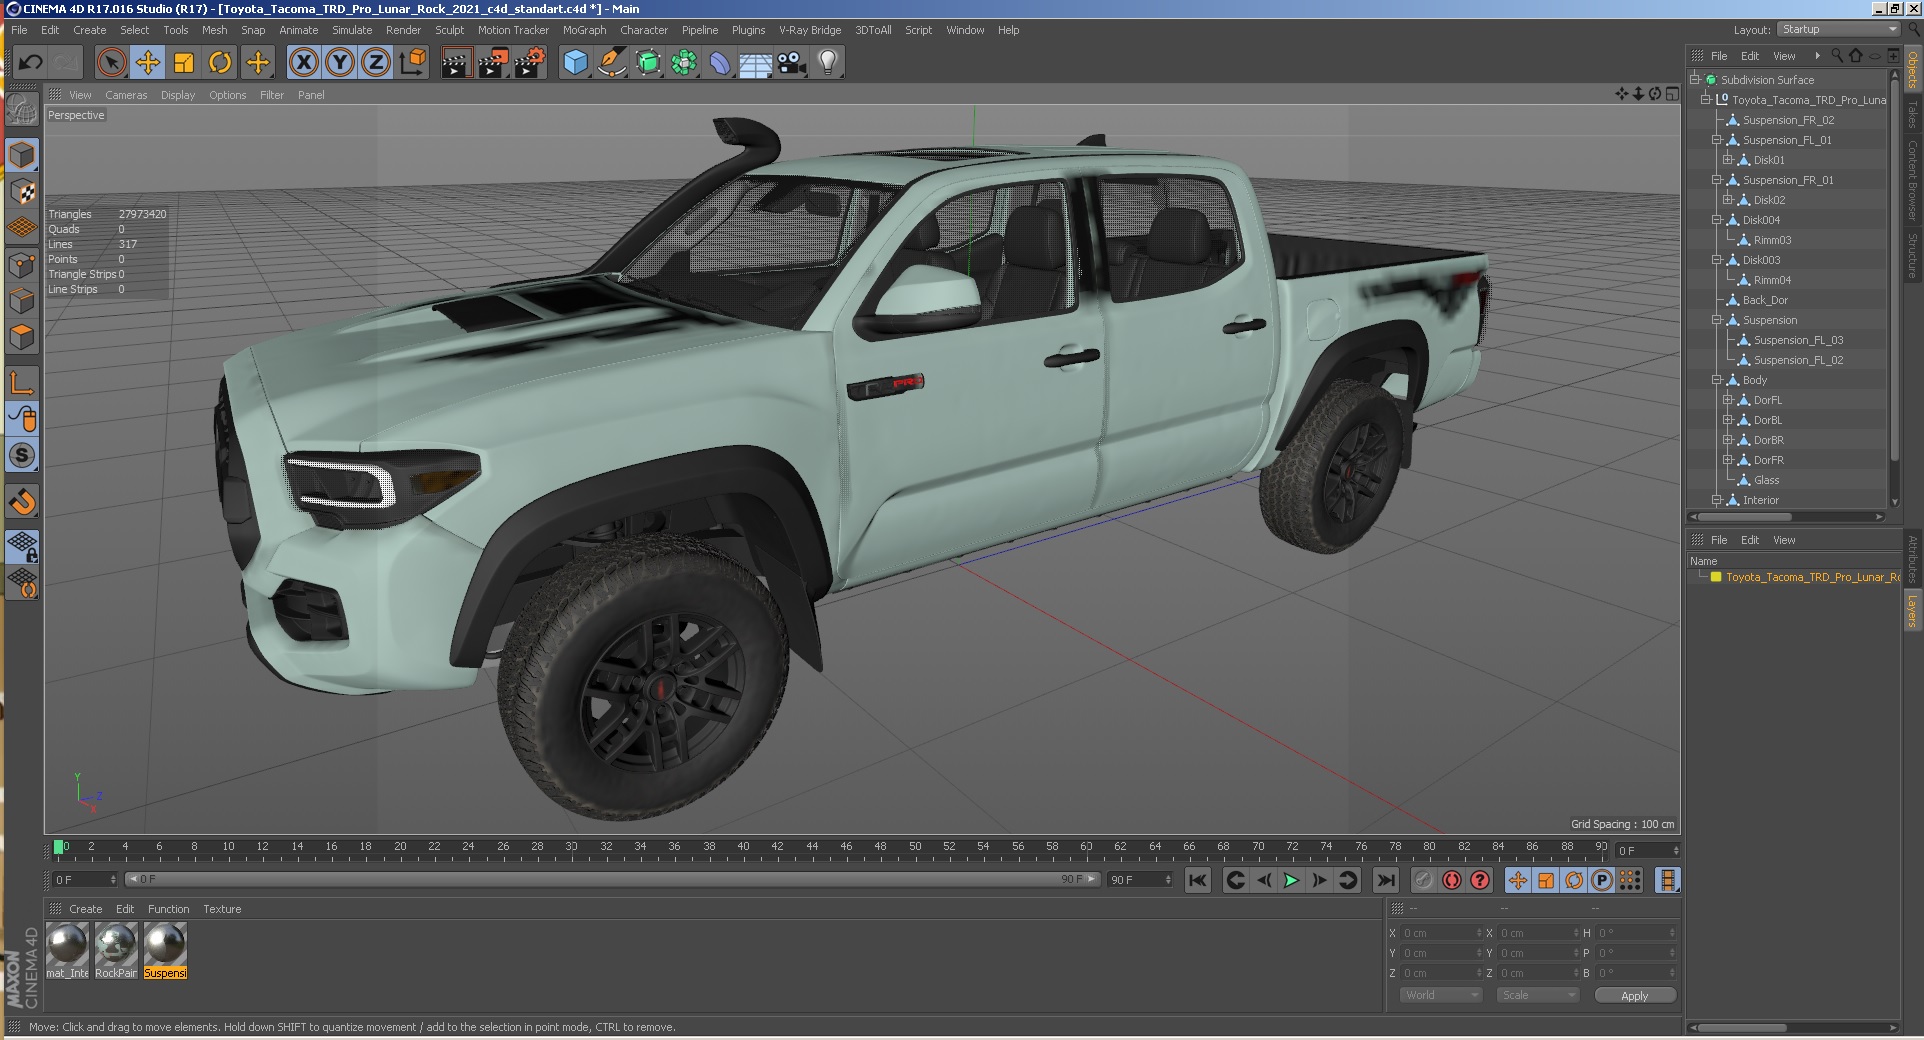This screenshot has height=1040, width=1924.
Task: Enable the Axis mode tool
Action: click(22, 382)
